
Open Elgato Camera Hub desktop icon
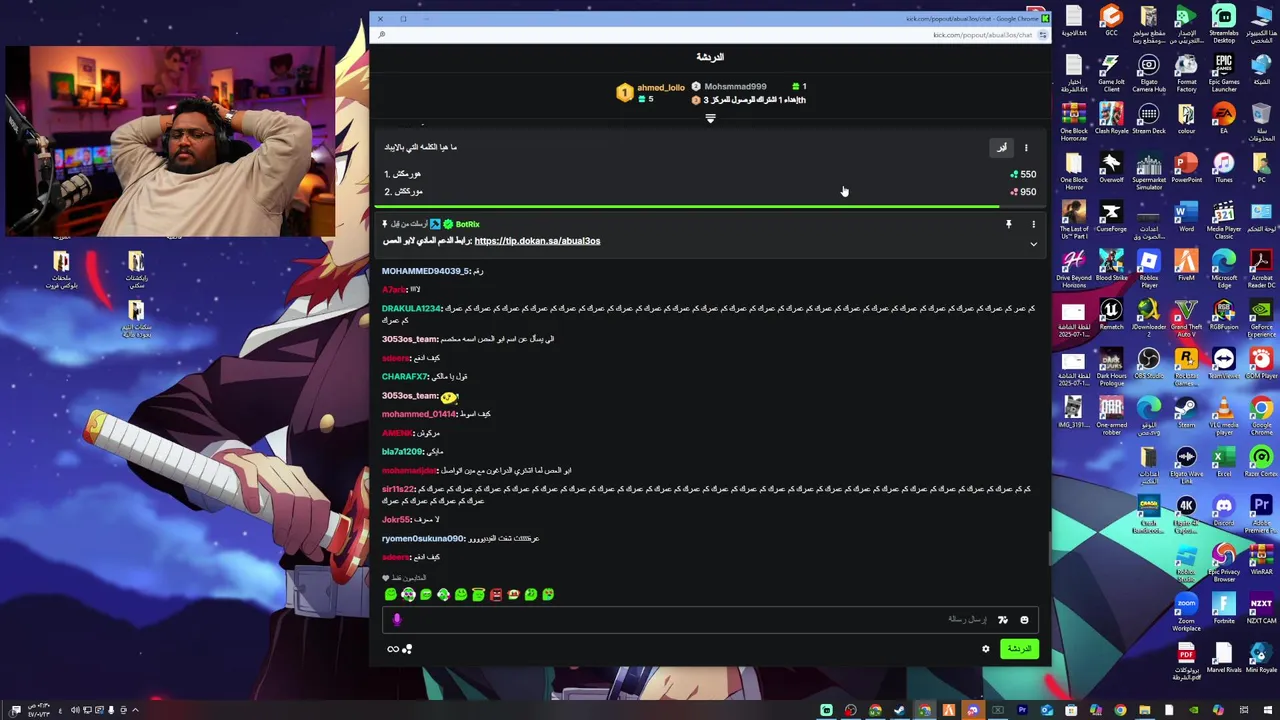1148,74
